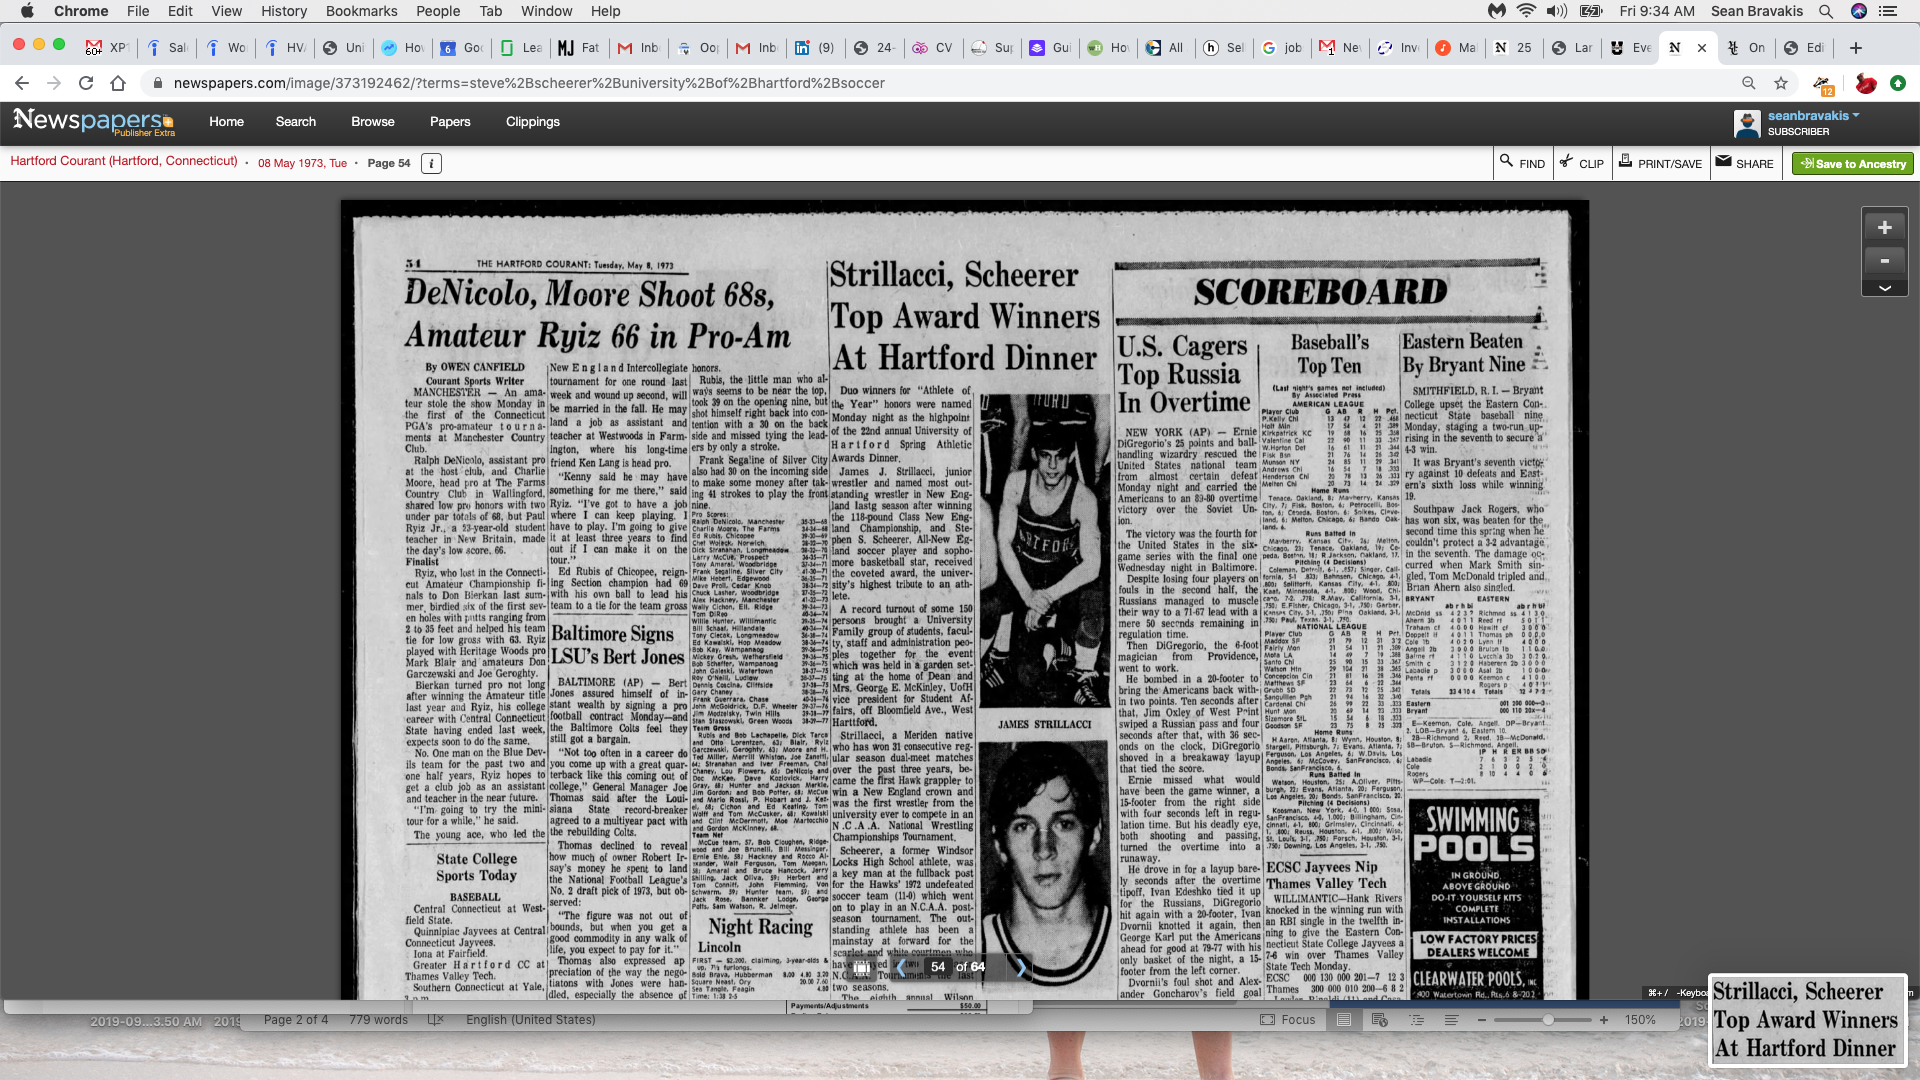The width and height of the screenshot is (1920, 1080).
Task: Zoom out with the minus button
Action: click(x=1884, y=261)
